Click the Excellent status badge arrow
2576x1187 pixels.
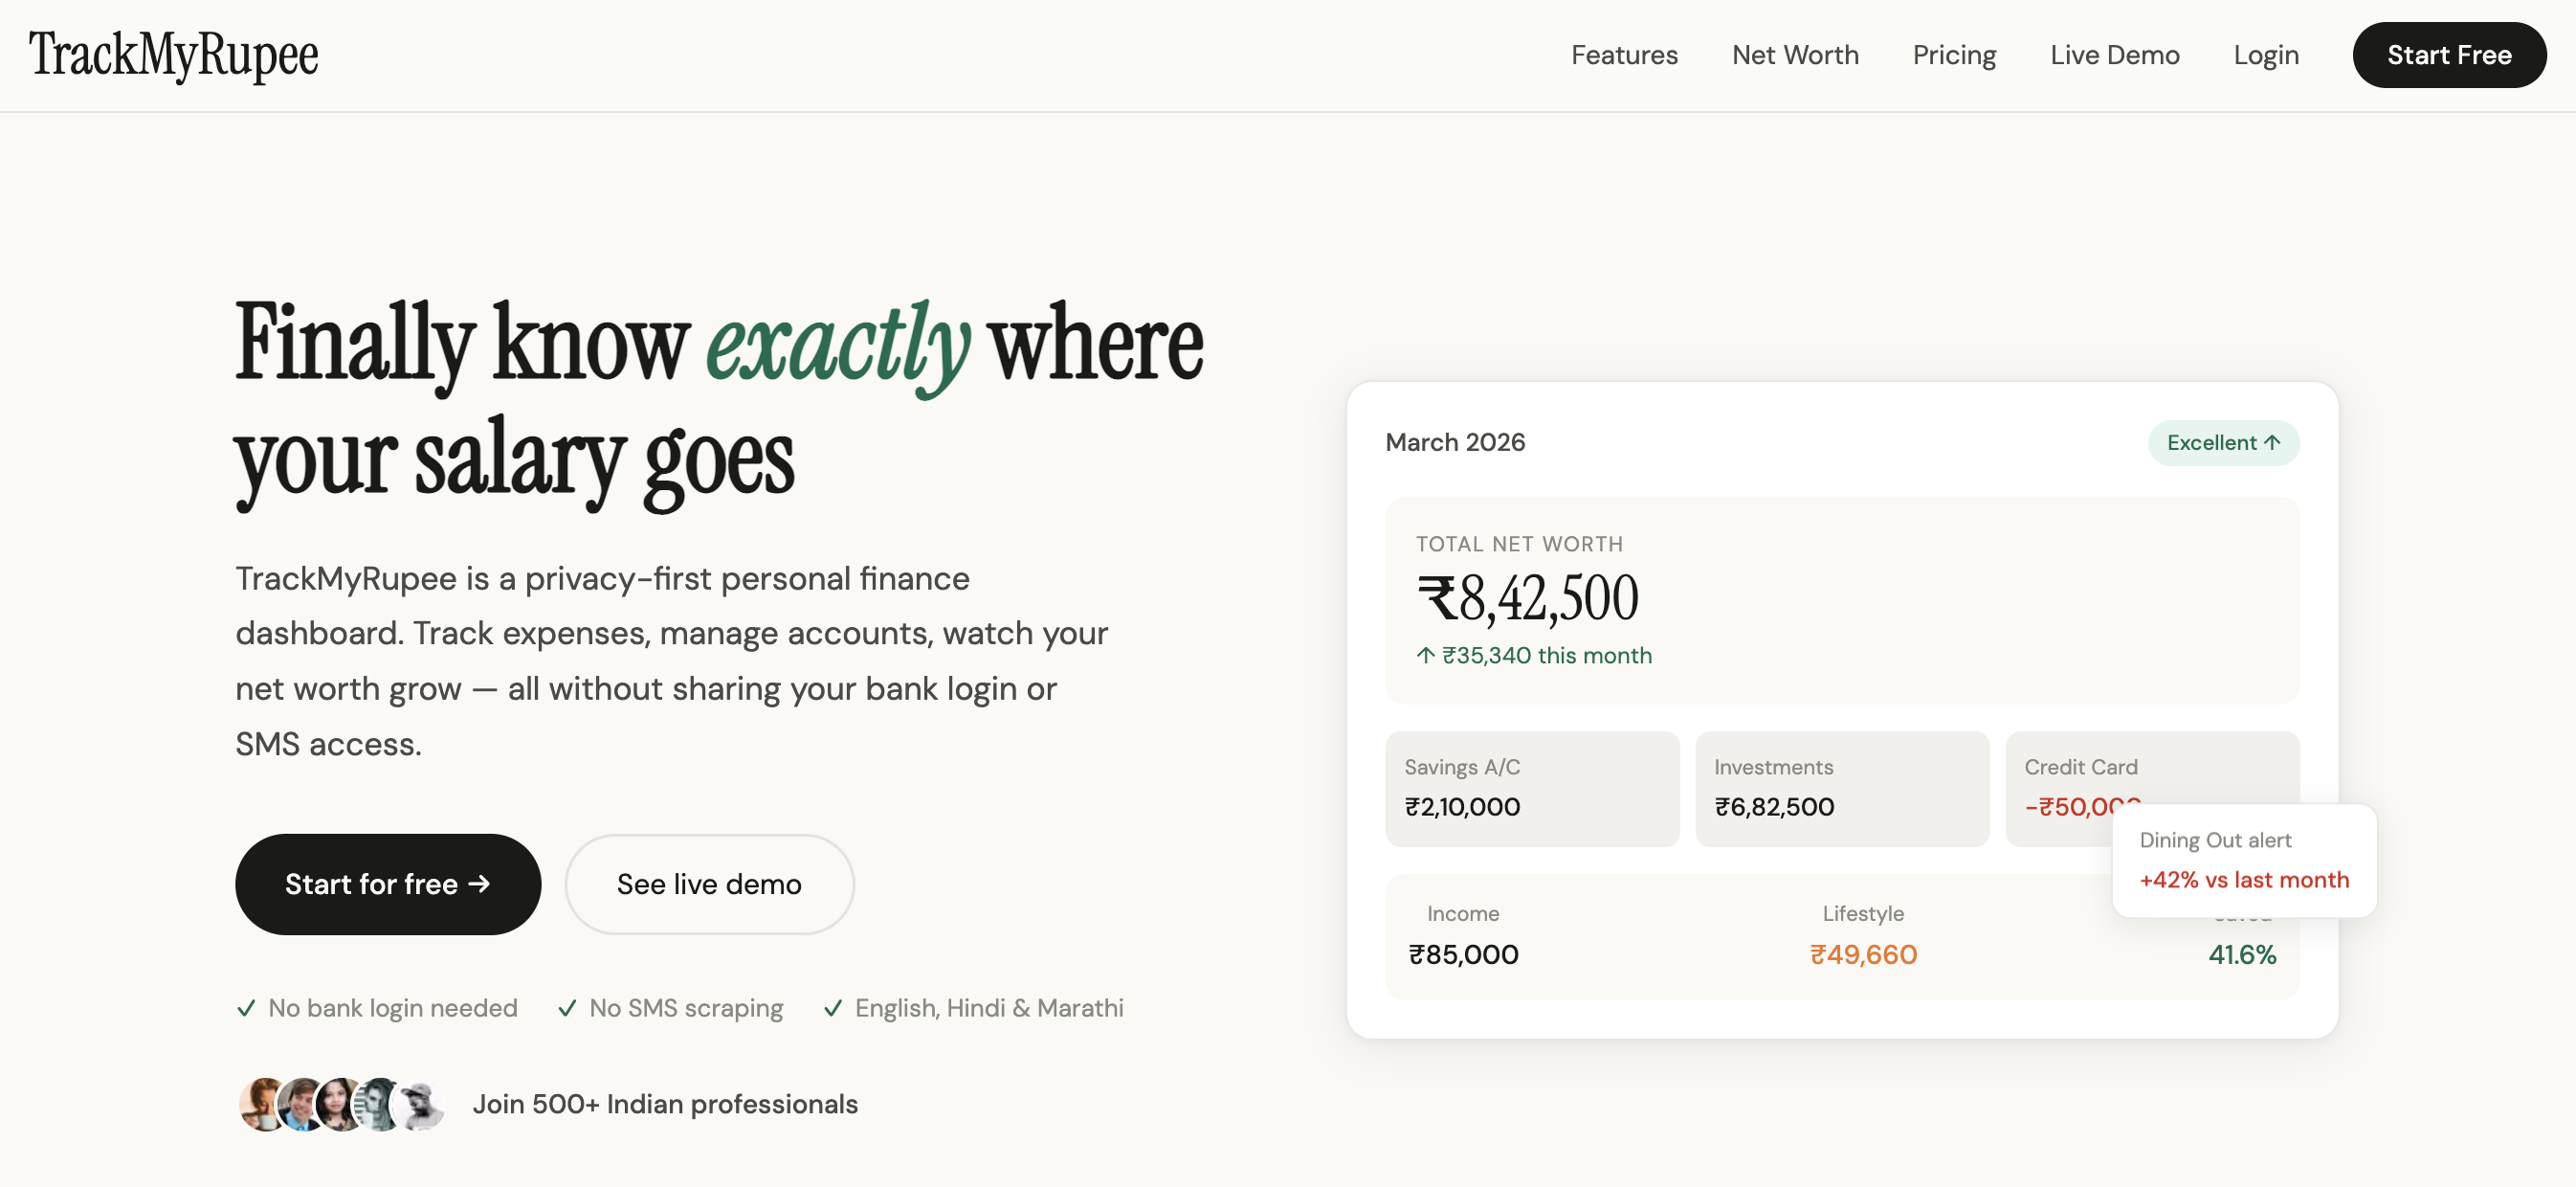click(2272, 442)
